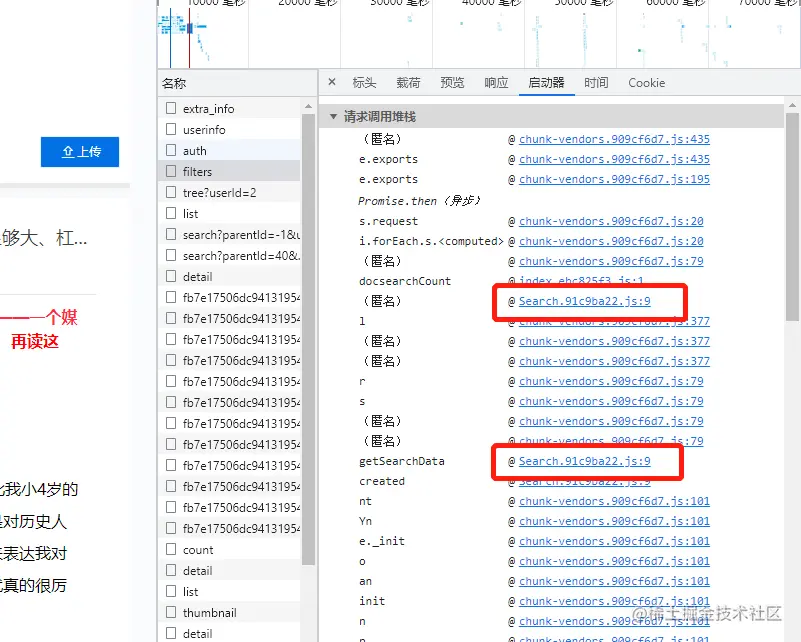Switch to the 响应 tab
The height and width of the screenshot is (642, 801).
496,83
